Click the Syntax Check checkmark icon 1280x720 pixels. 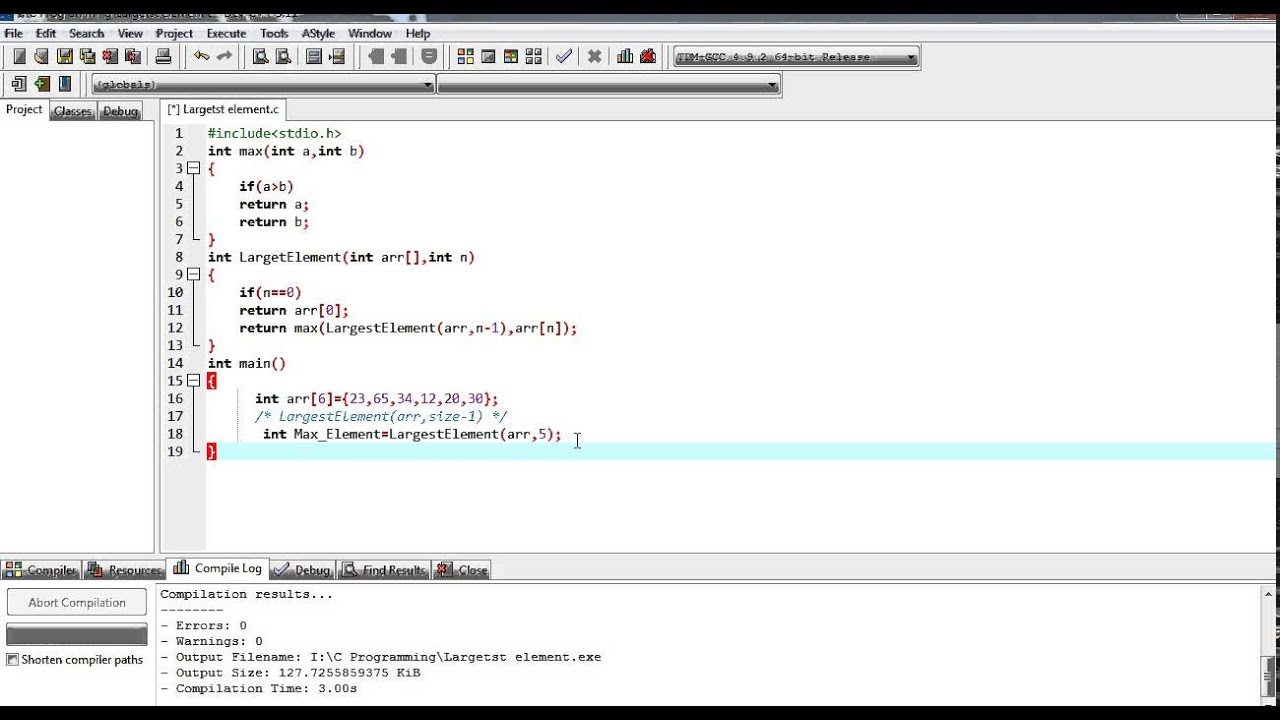click(564, 57)
